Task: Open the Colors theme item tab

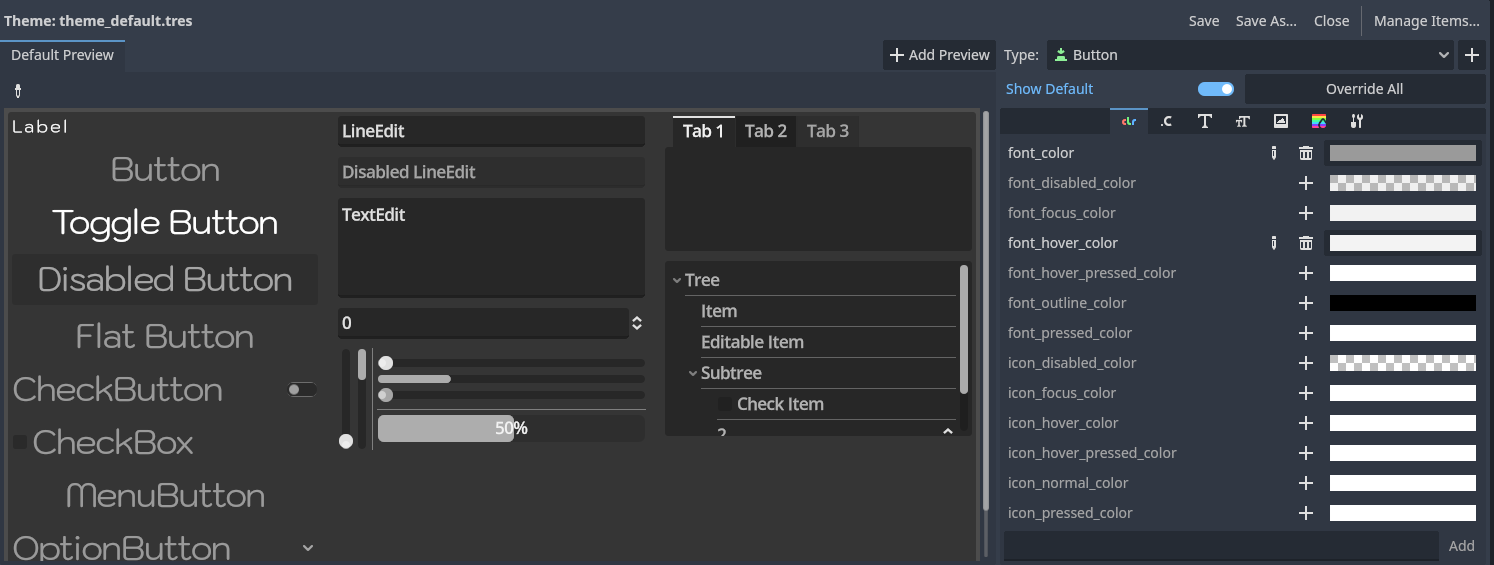Action: [x=1129, y=121]
